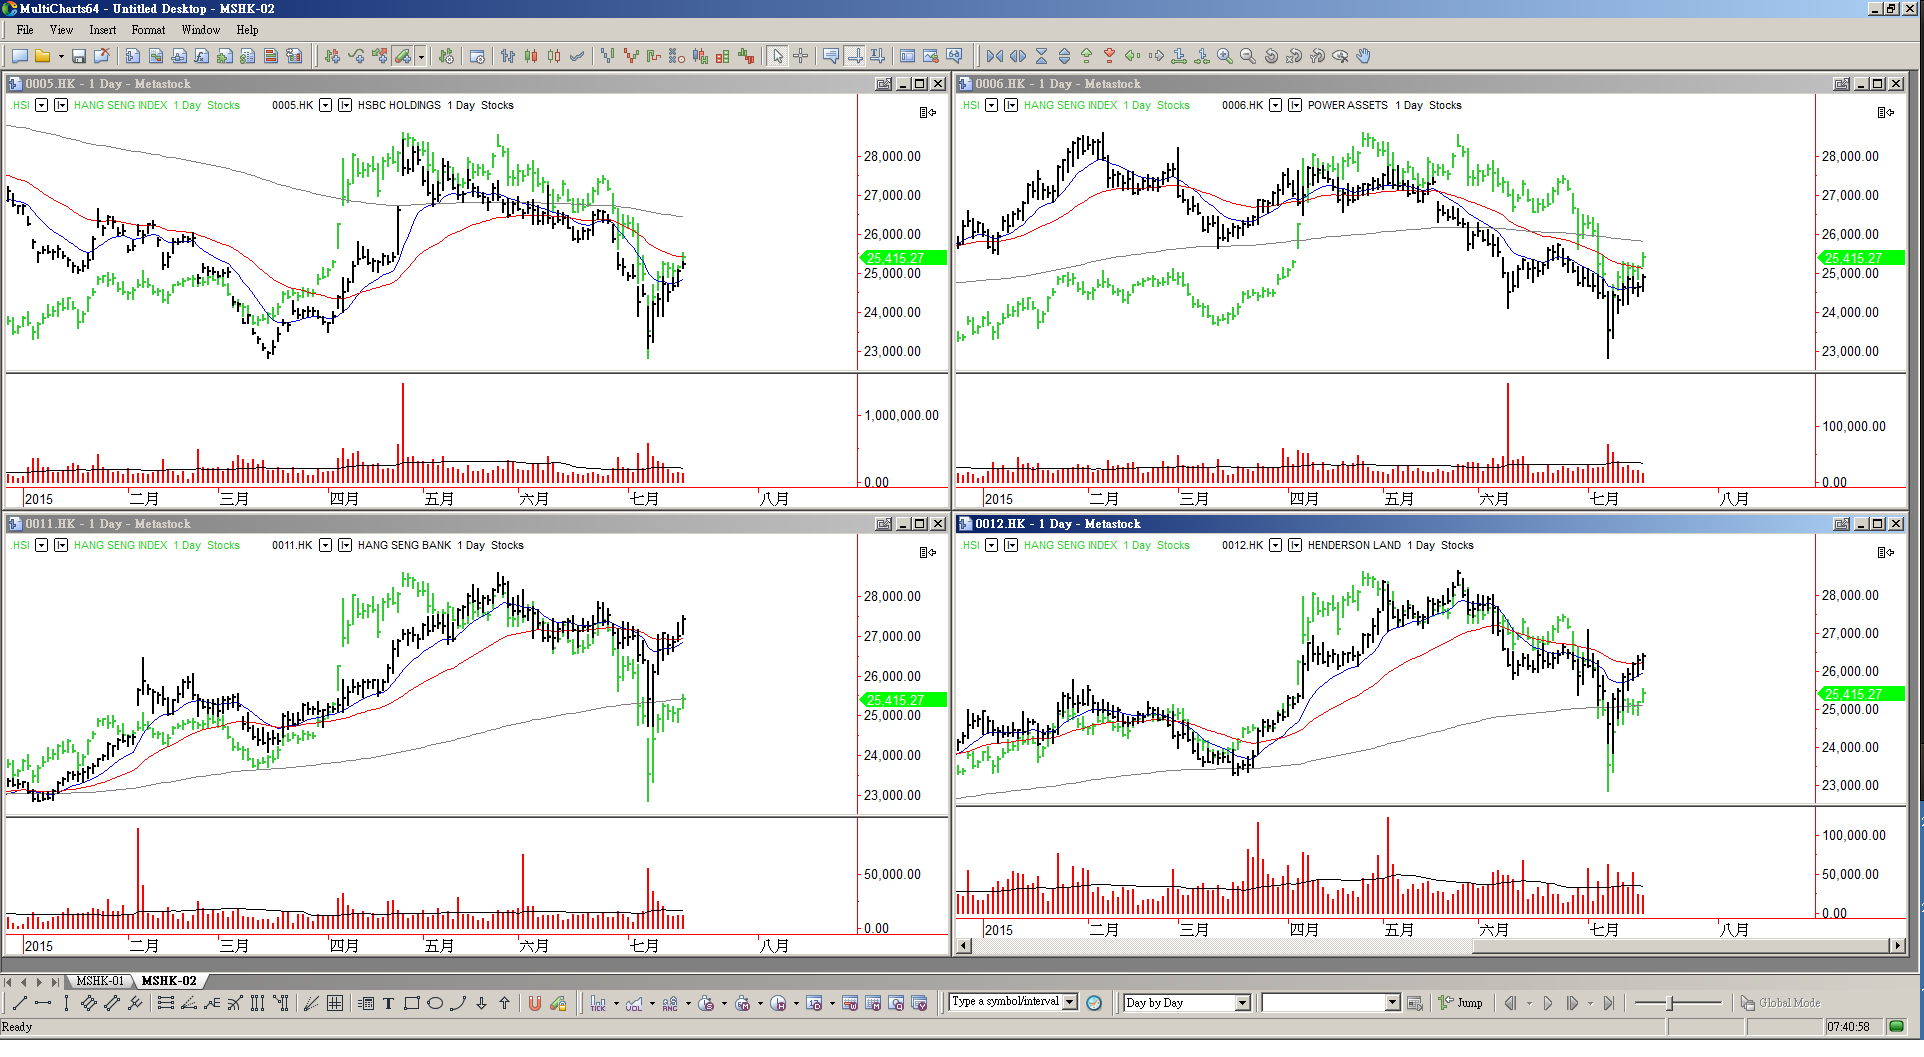The image size is (1924, 1057).
Task: Click the open folder icon
Action: click(43, 56)
